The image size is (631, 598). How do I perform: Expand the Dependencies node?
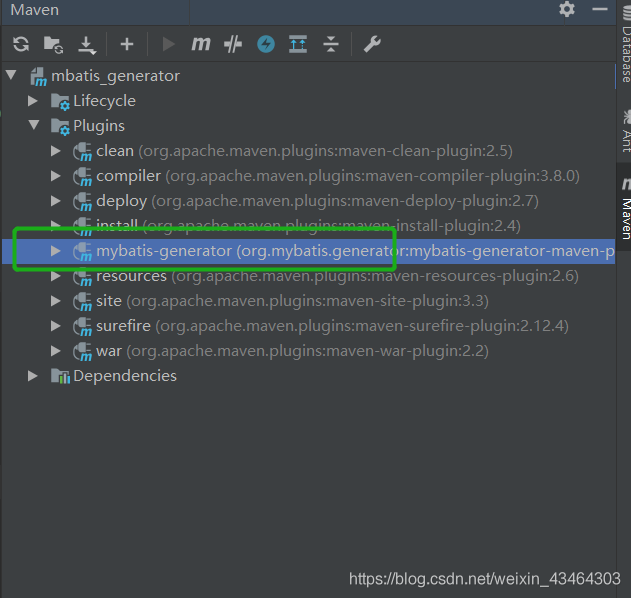[x=33, y=376]
